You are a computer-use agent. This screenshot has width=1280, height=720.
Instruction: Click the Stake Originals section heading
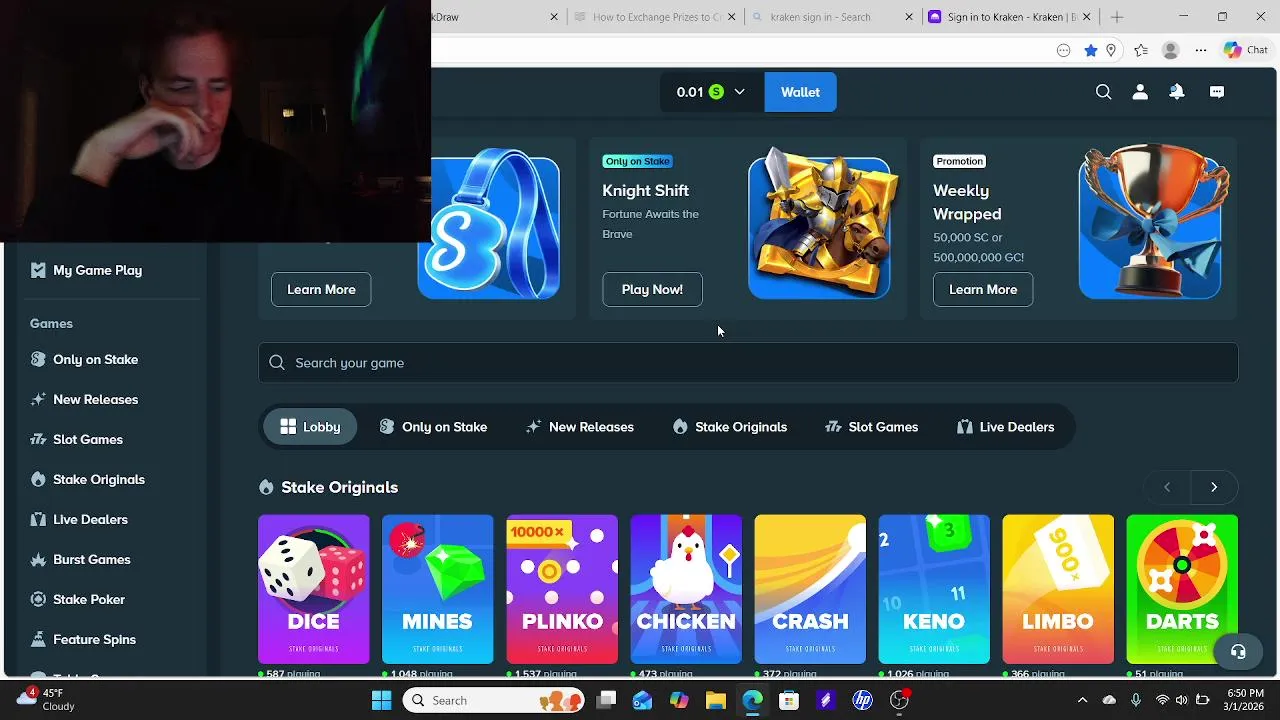point(339,487)
